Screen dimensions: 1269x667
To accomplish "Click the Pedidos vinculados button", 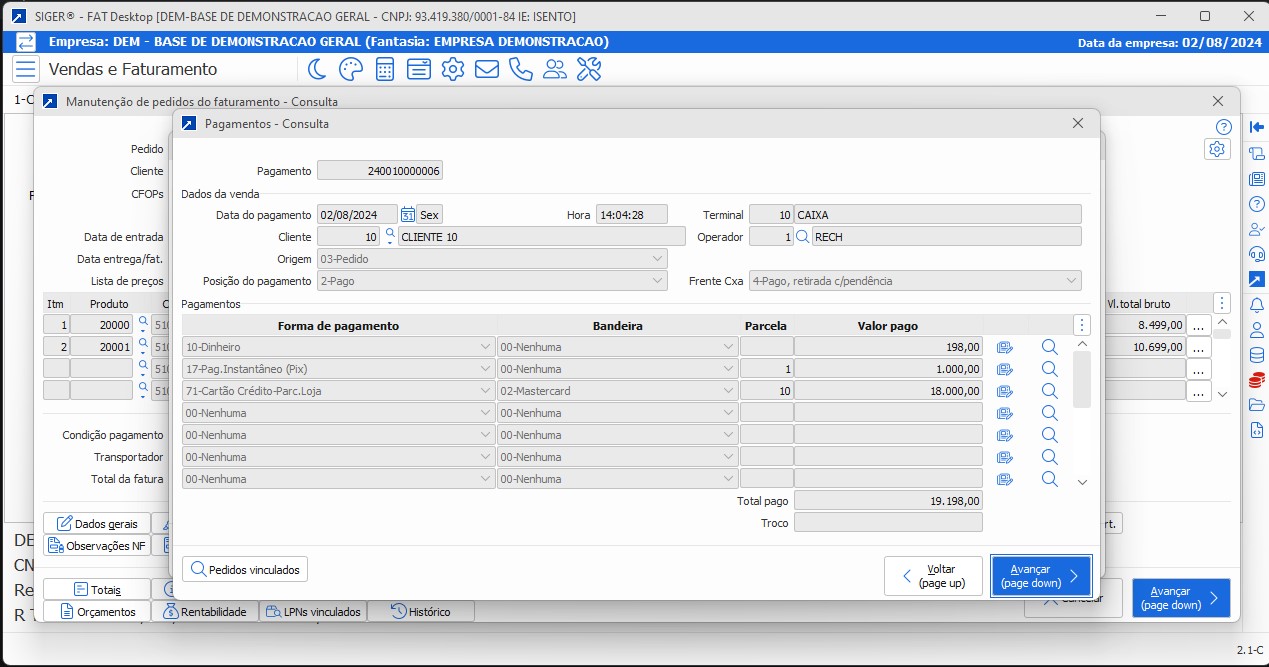I will [x=245, y=569].
